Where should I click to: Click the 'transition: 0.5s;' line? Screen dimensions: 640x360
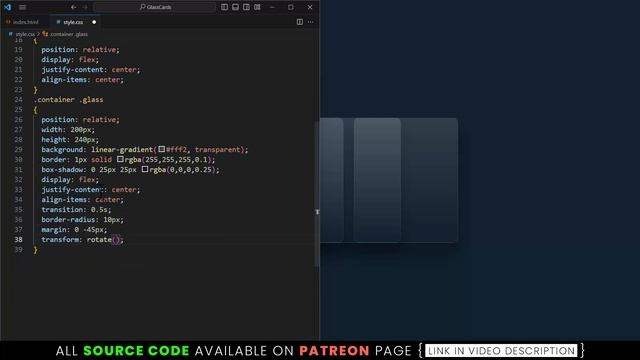(76, 209)
